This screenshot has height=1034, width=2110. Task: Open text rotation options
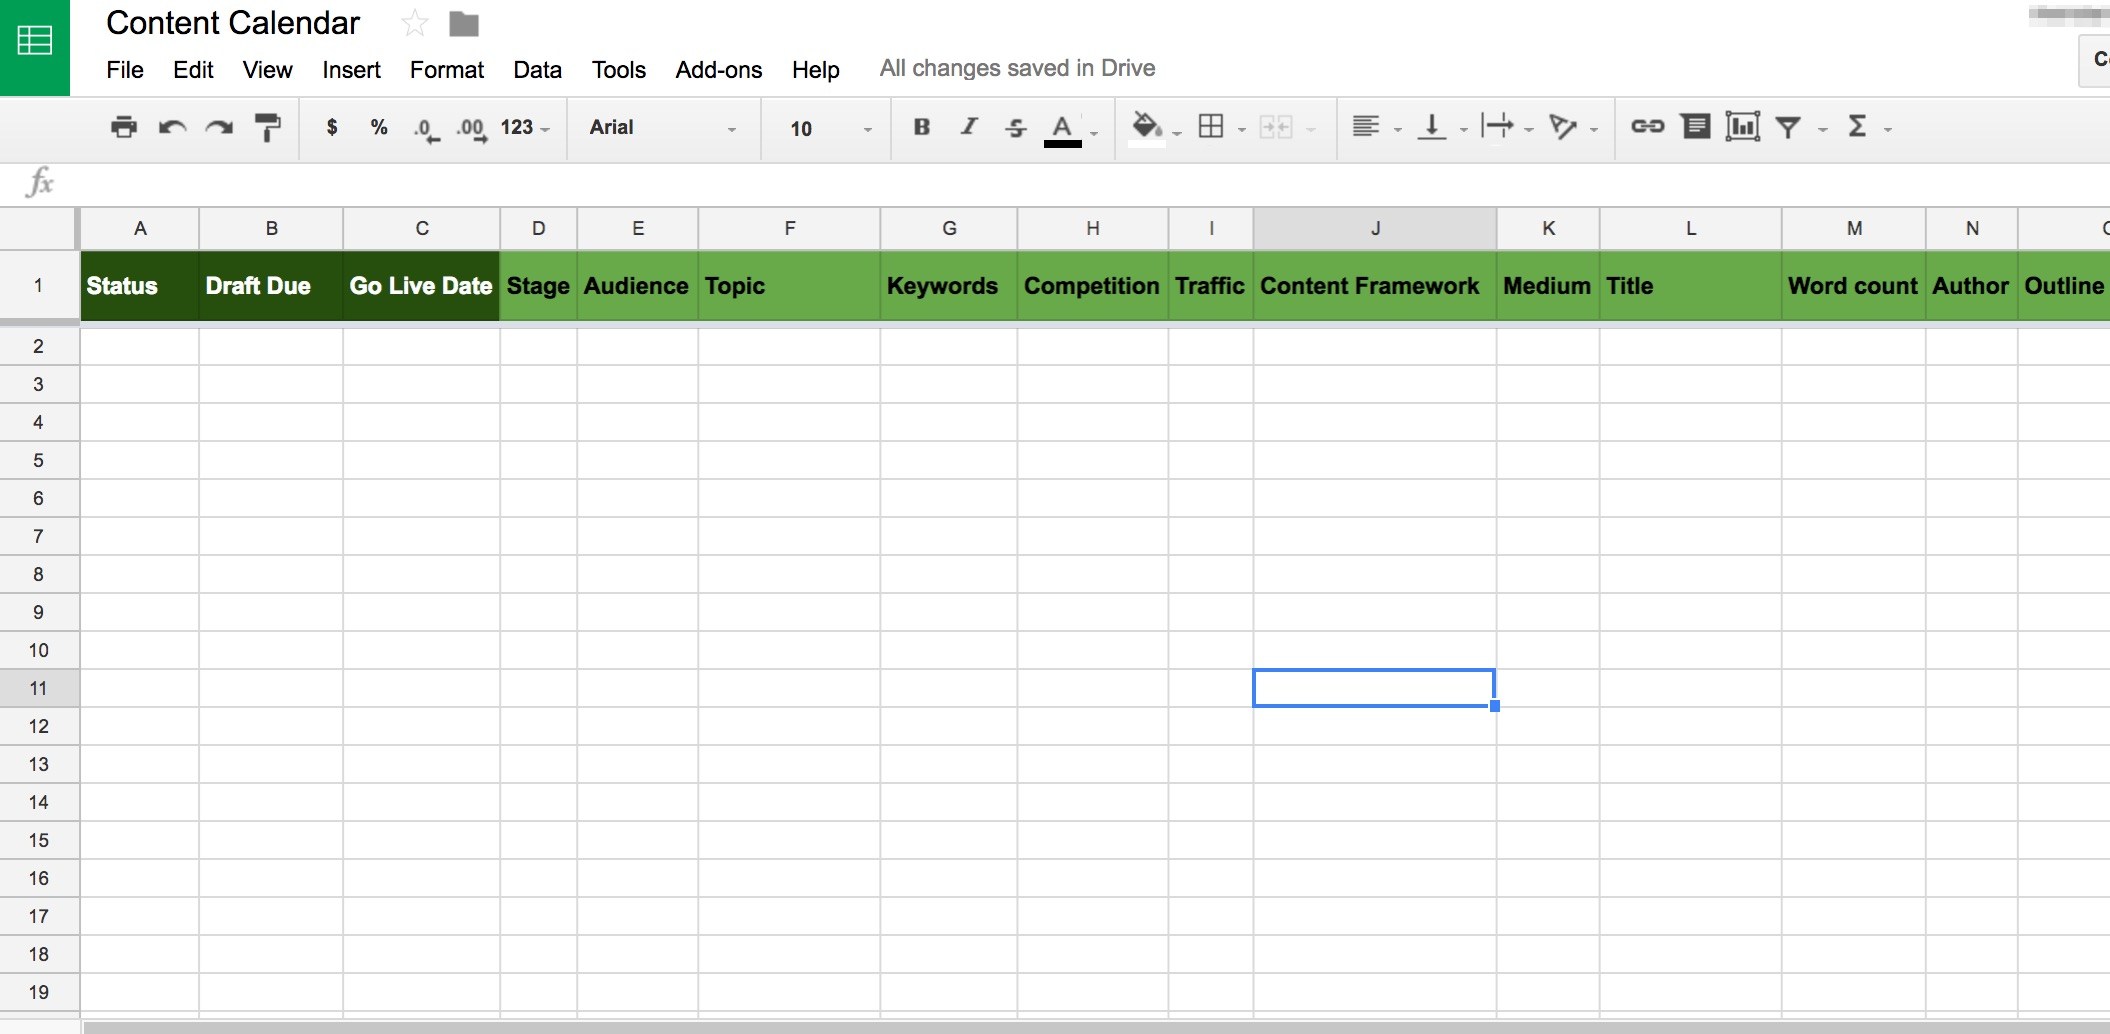point(1563,127)
